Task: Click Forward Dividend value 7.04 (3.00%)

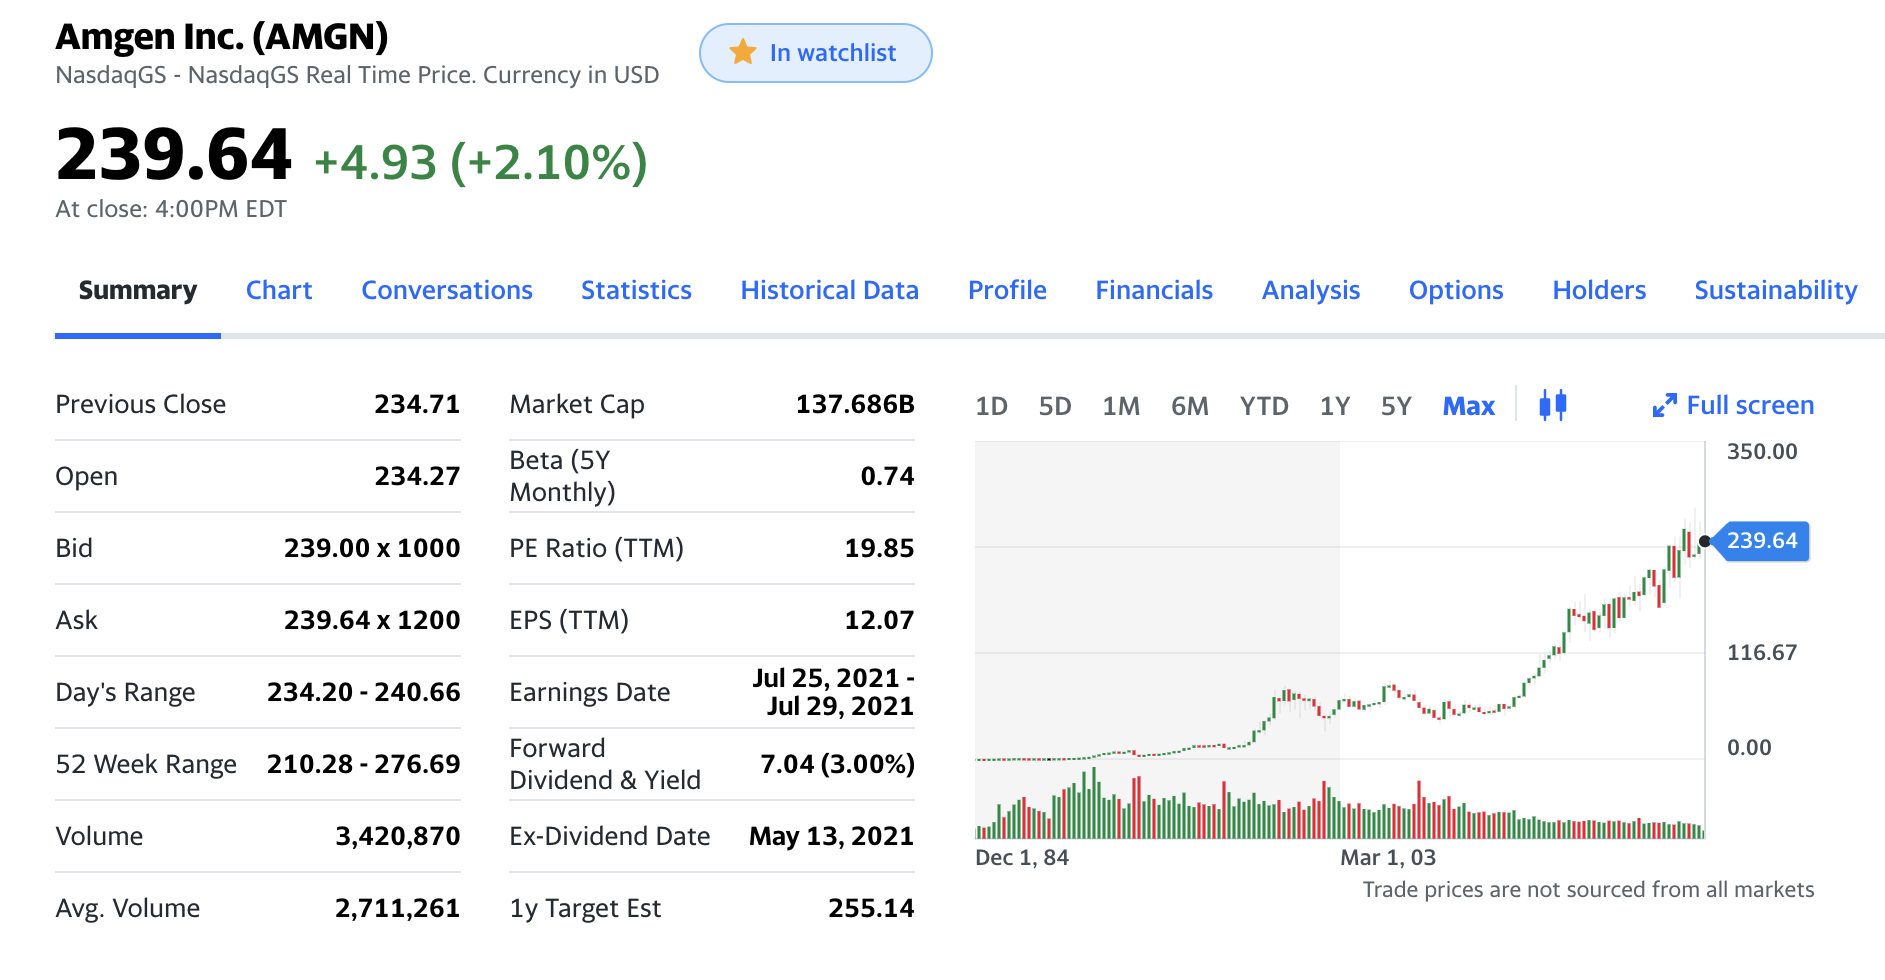Action: (837, 764)
